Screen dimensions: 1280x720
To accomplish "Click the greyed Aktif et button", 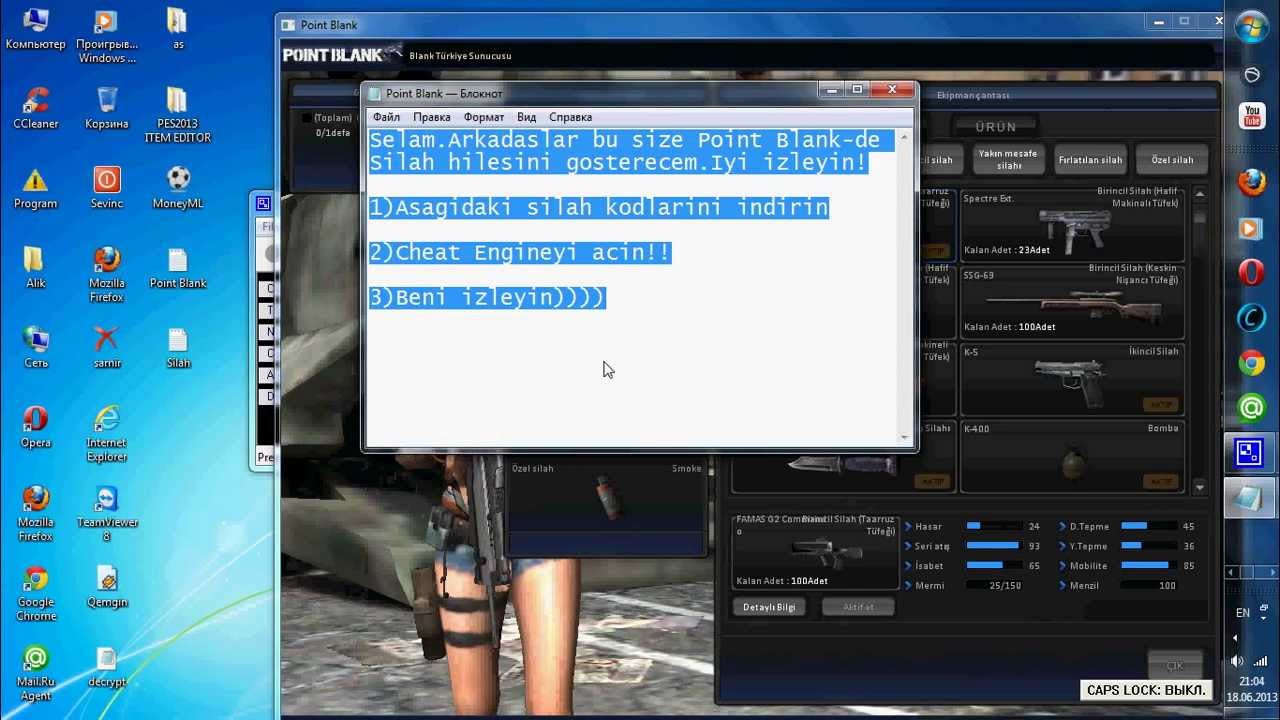I will tap(858, 607).
